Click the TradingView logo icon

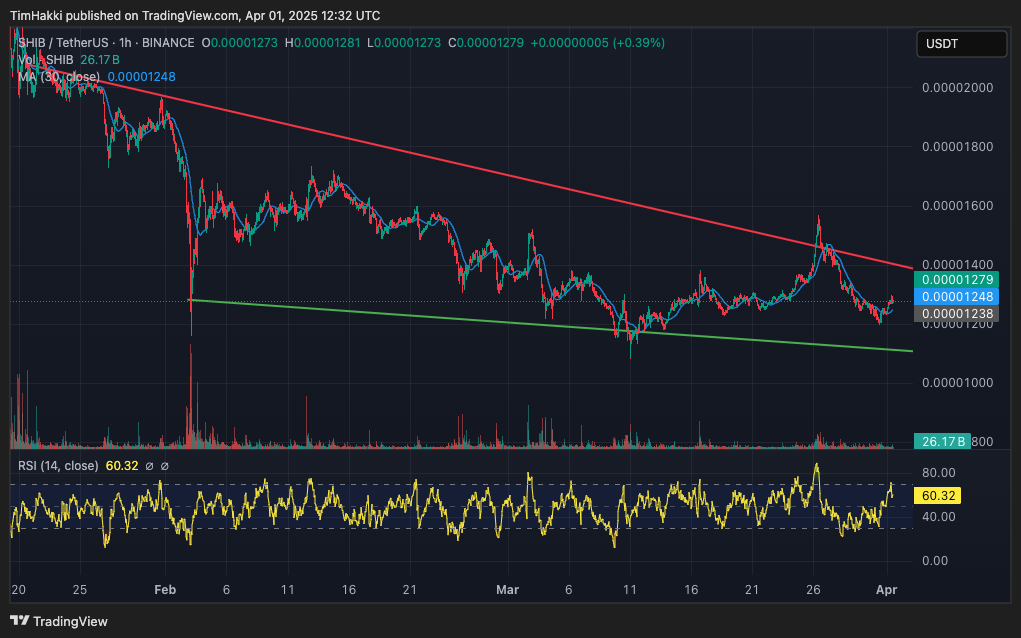[x=20, y=621]
